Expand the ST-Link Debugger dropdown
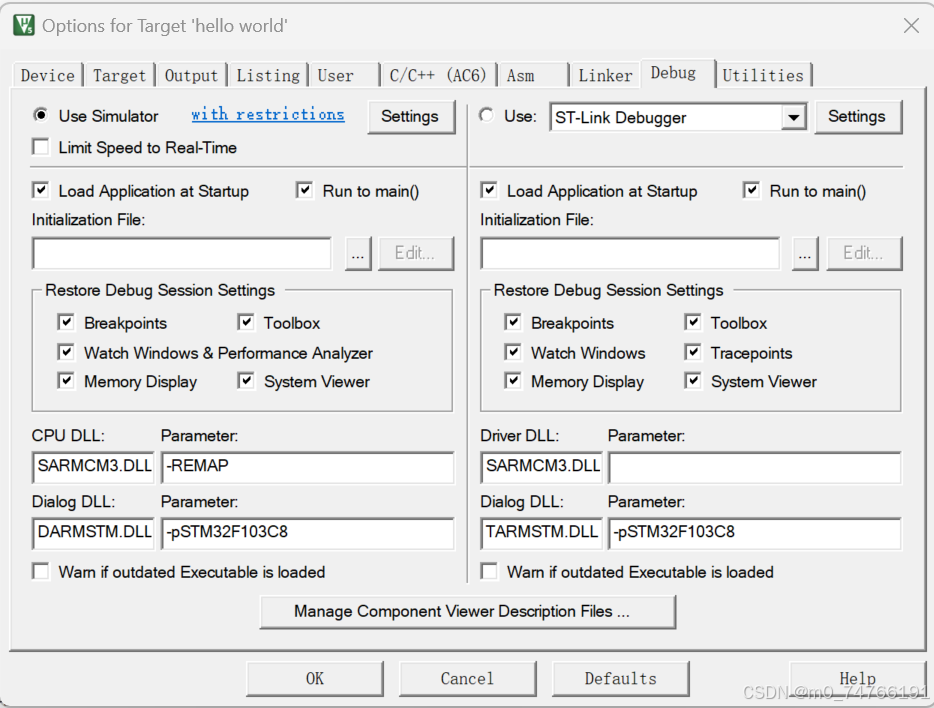The image size is (934, 708). 793,117
